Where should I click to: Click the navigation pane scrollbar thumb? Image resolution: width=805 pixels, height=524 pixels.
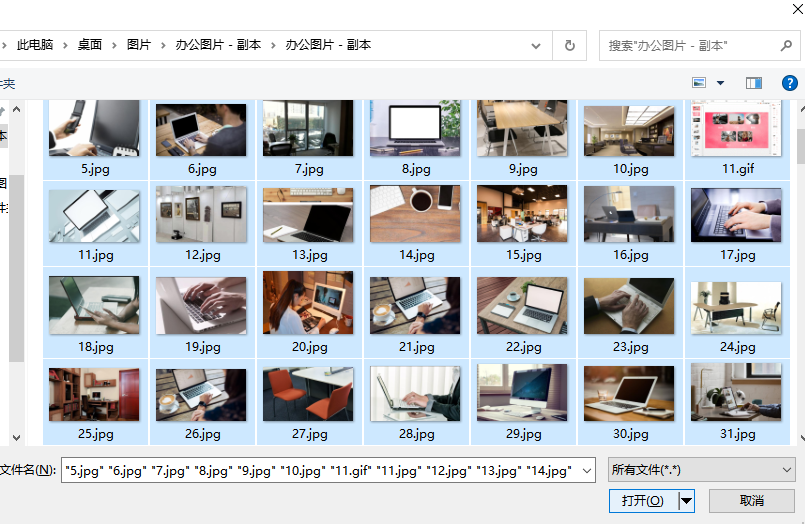pyautogui.click(x=16, y=268)
